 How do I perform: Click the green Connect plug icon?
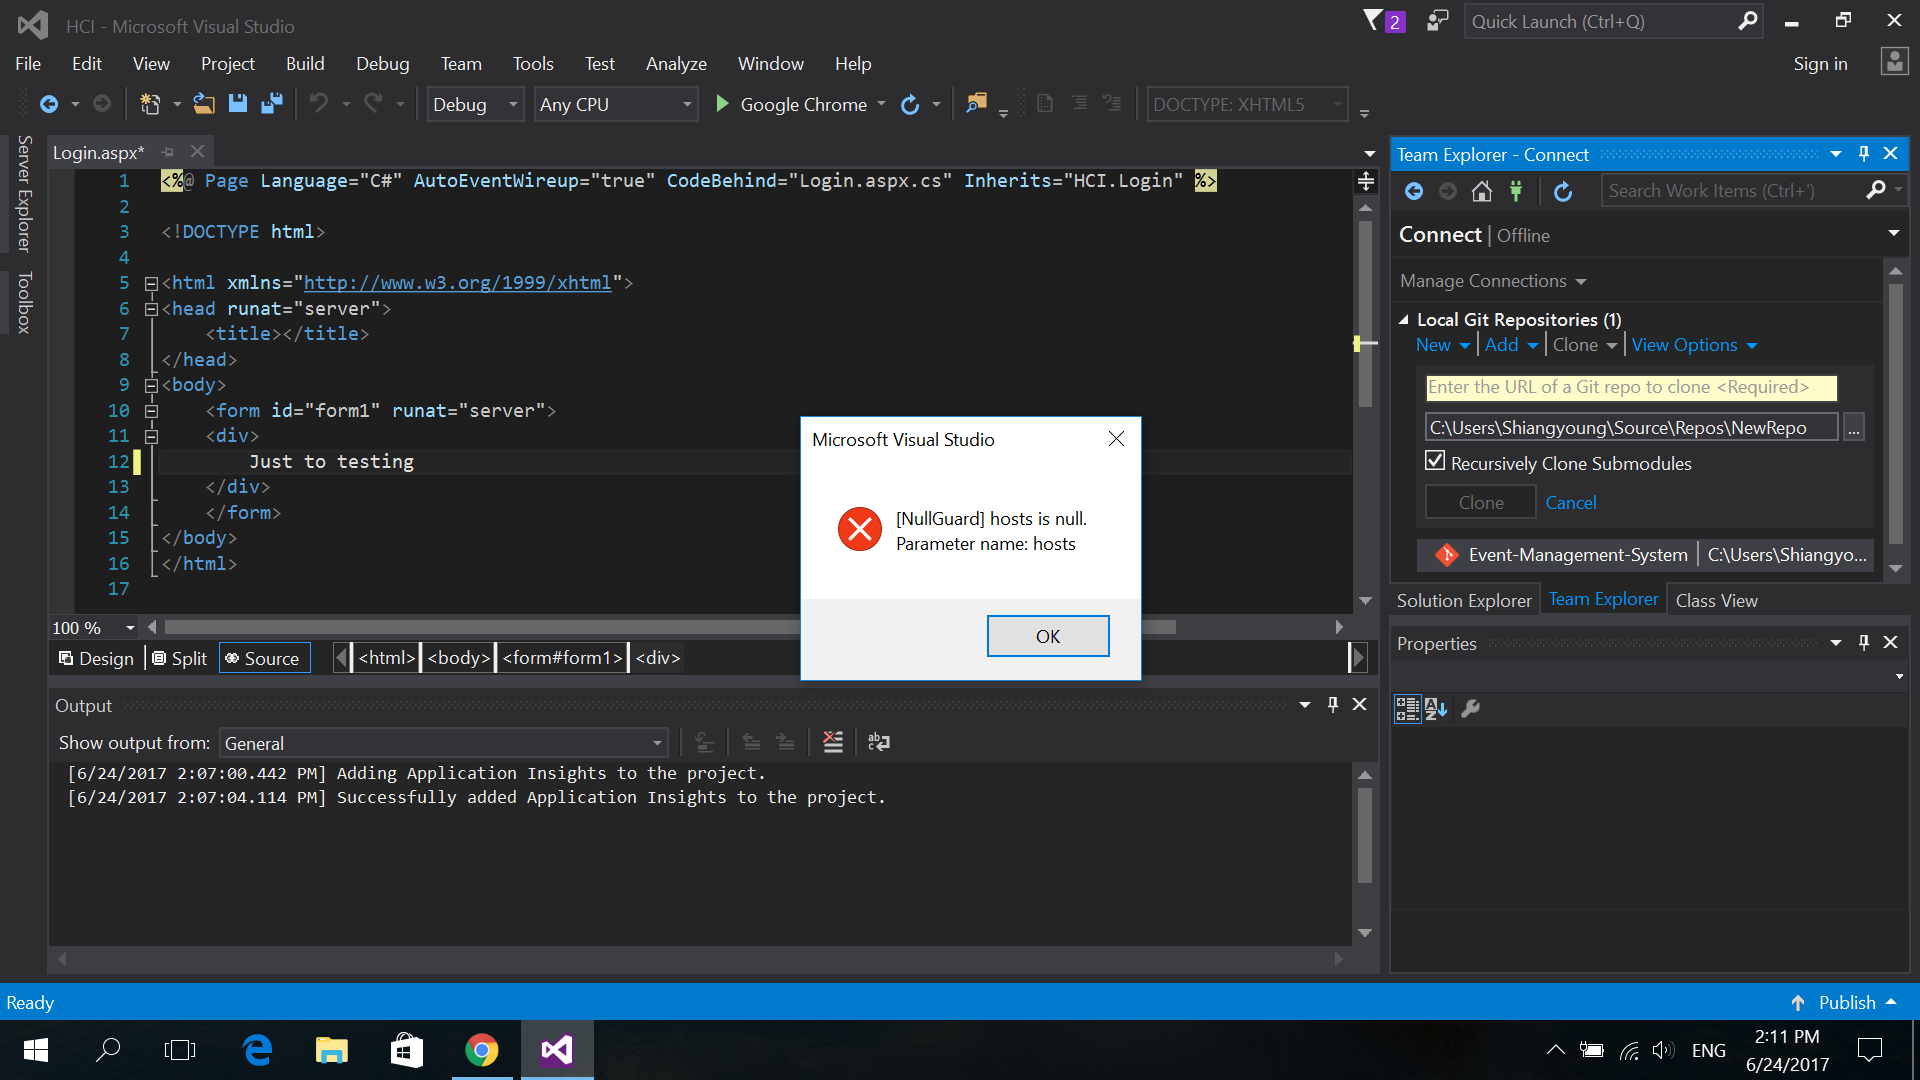pos(1517,191)
